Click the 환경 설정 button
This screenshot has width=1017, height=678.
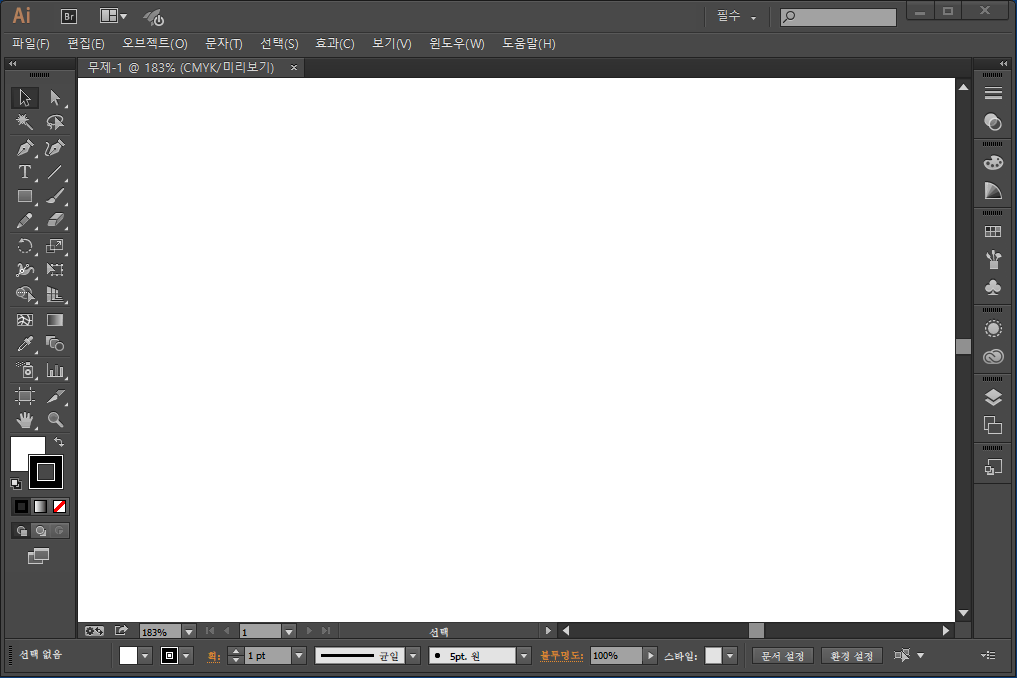(852, 656)
